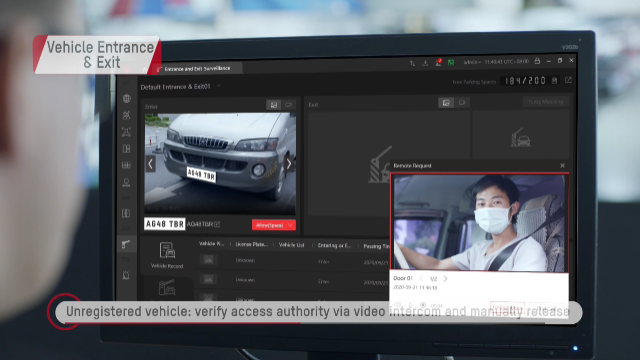Image resolution: width=640 pixels, height=360 pixels.
Task: Select the Entrance and Exit Surveillance tab
Action: point(198,69)
